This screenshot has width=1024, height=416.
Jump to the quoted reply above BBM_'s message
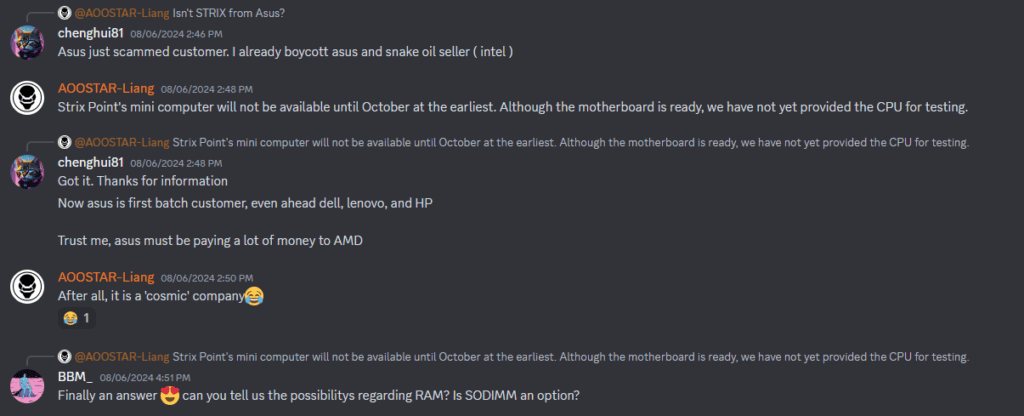tap(571, 355)
